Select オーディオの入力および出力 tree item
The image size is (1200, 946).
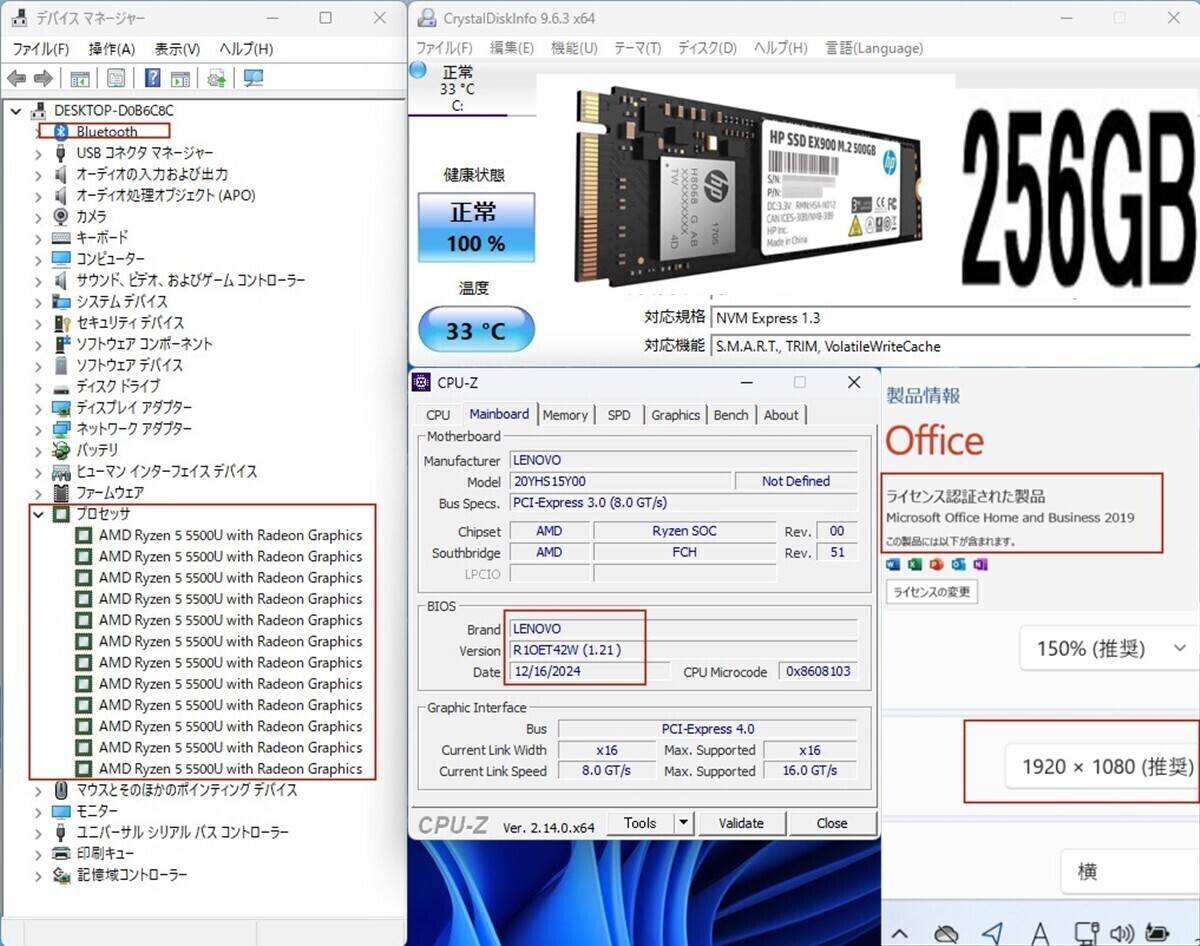[152, 174]
